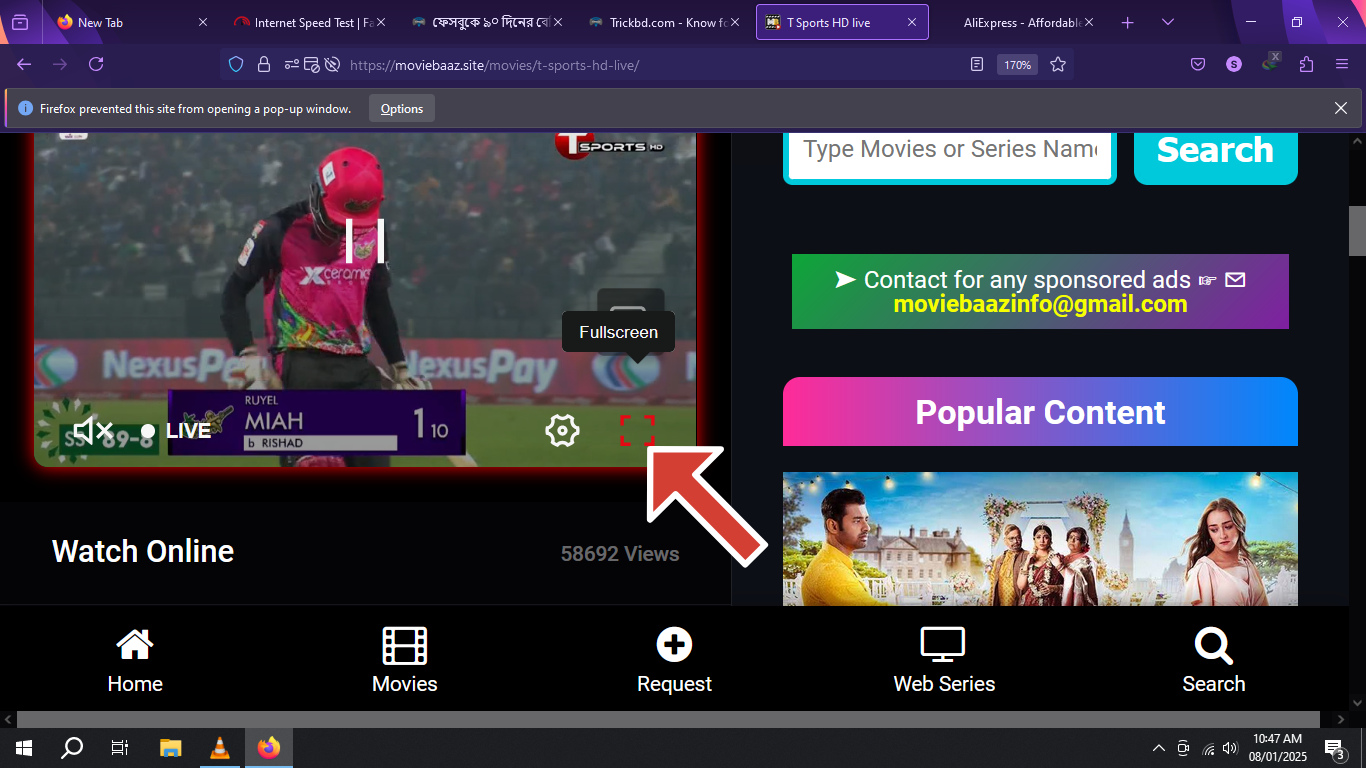Open Request page with plus icon
This screenshot has height=768, width=1366.
tap(674, 660)
